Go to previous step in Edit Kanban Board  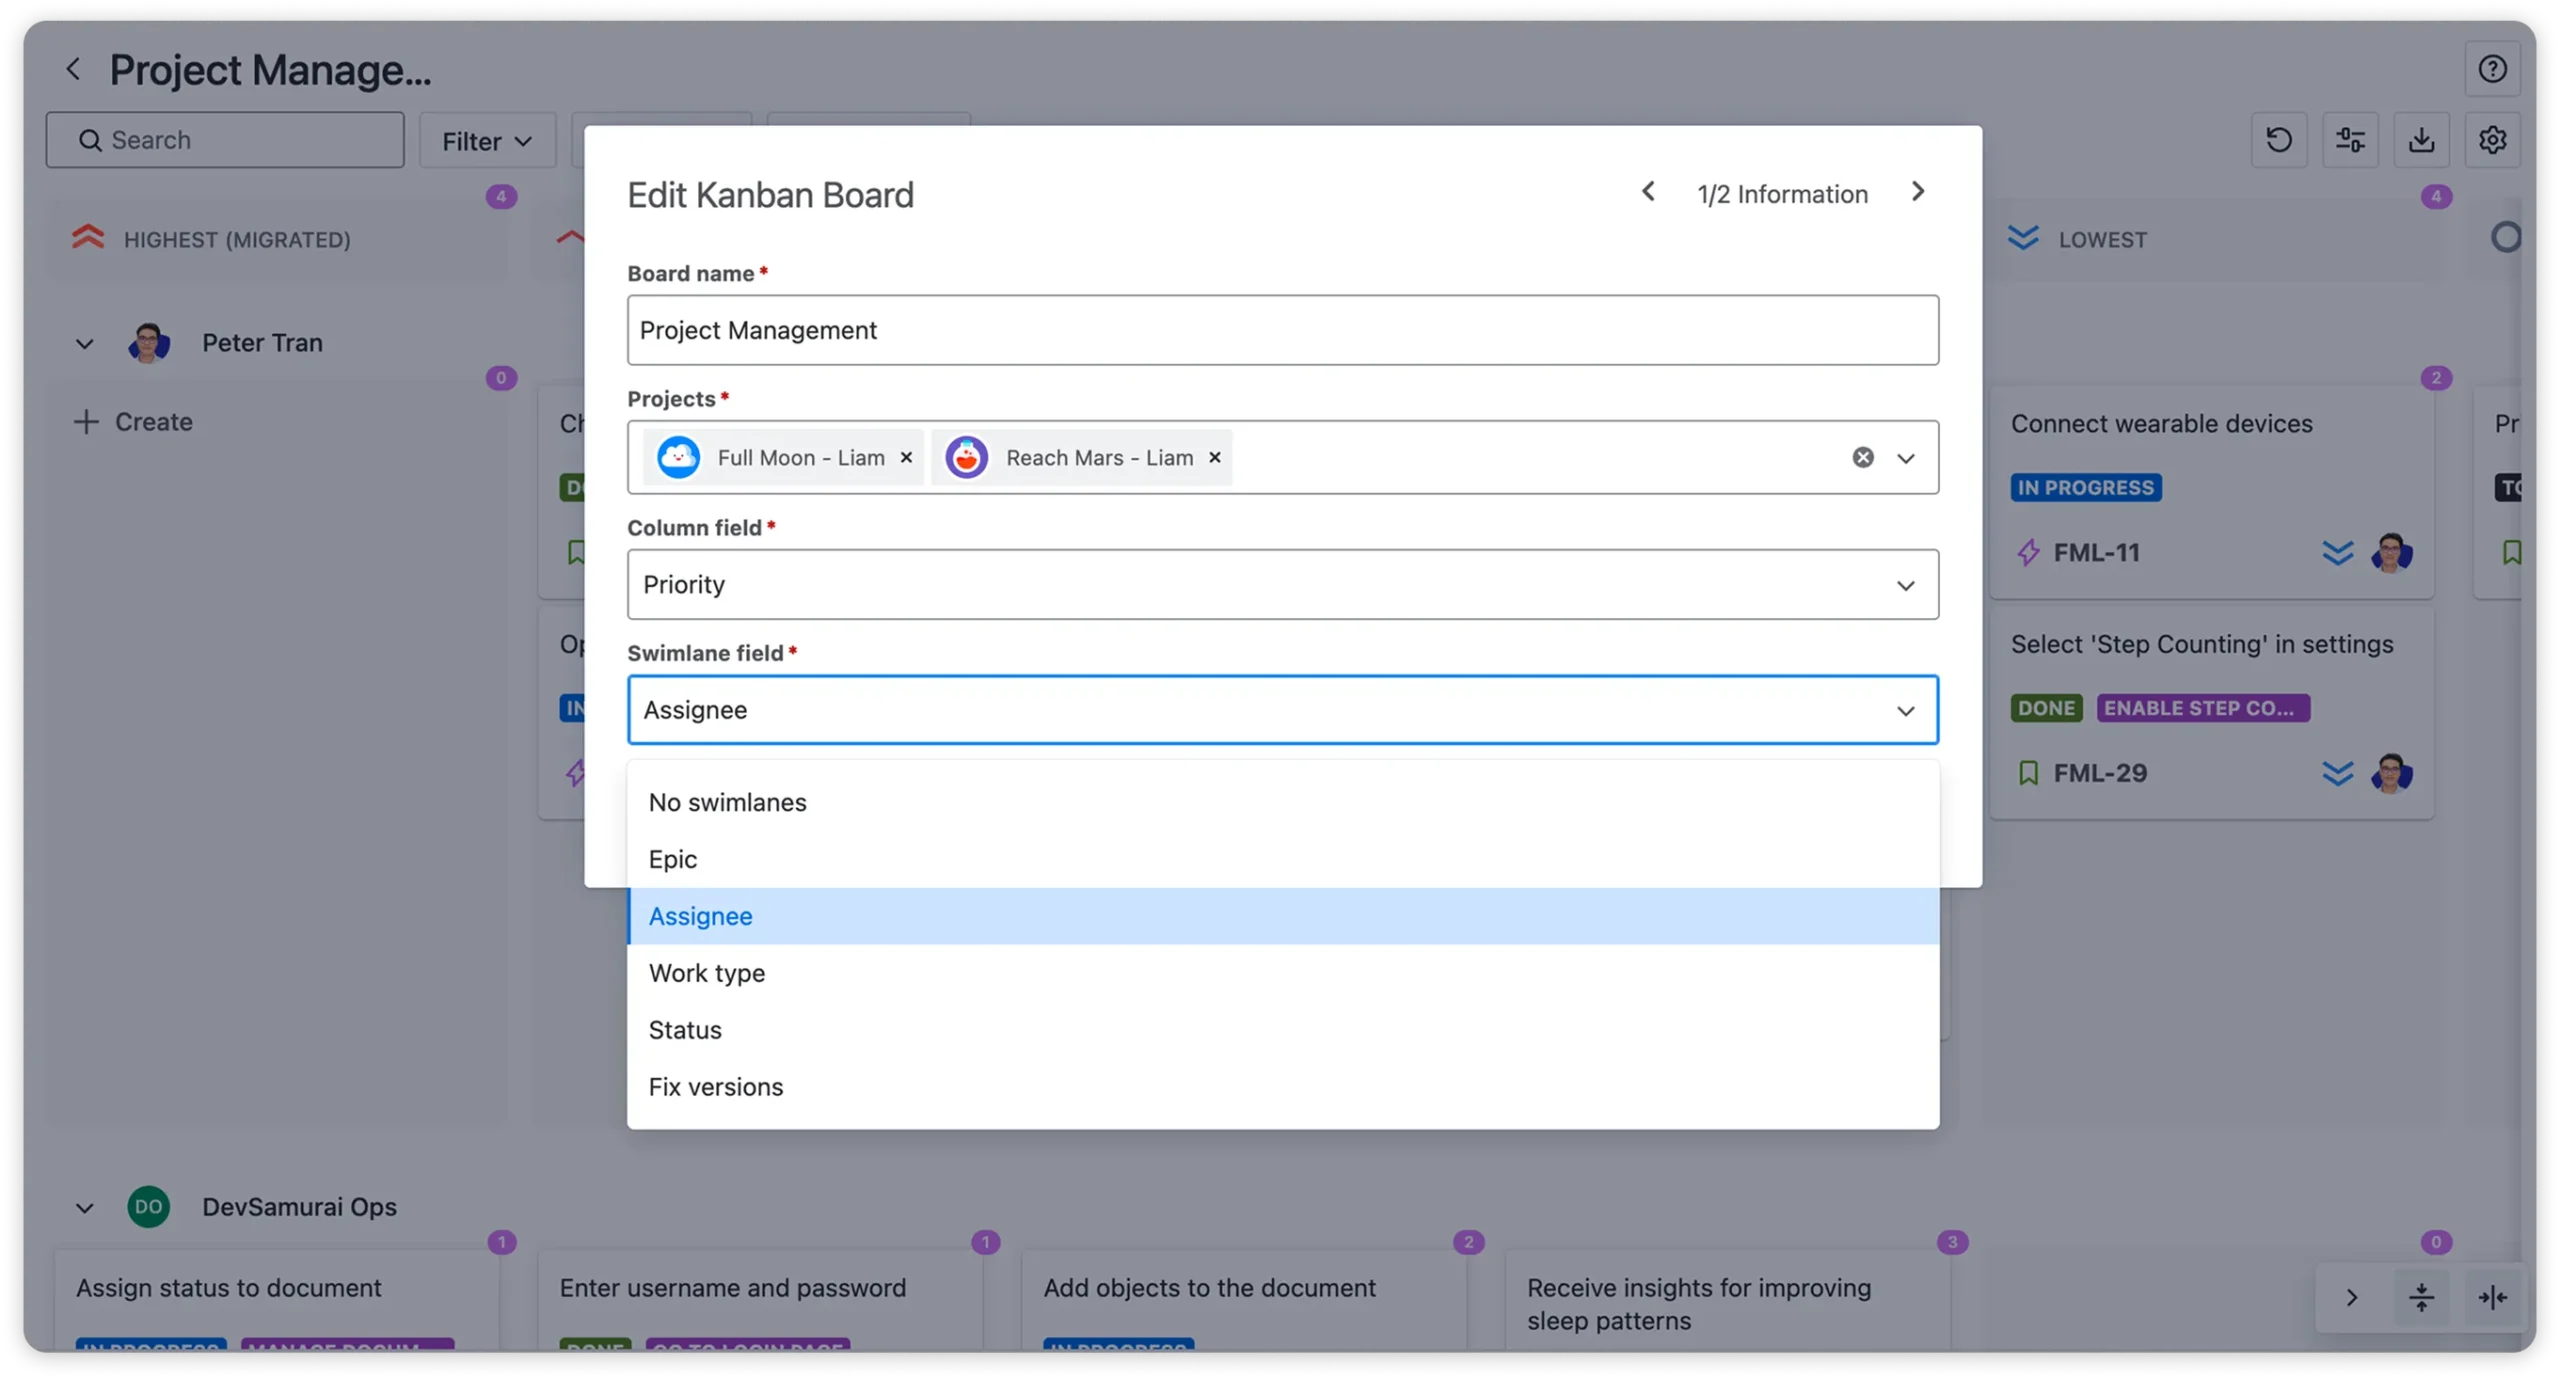(1648, 192)
